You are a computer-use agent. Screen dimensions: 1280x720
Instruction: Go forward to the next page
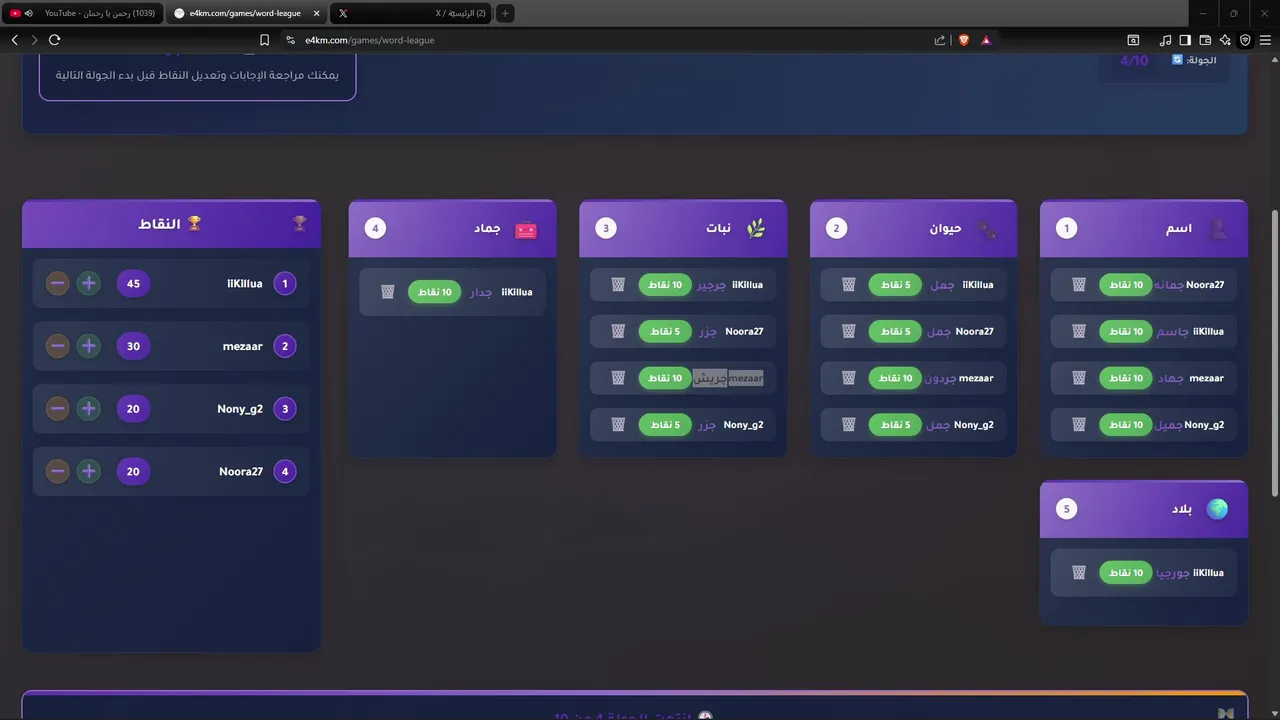point(34,40)
